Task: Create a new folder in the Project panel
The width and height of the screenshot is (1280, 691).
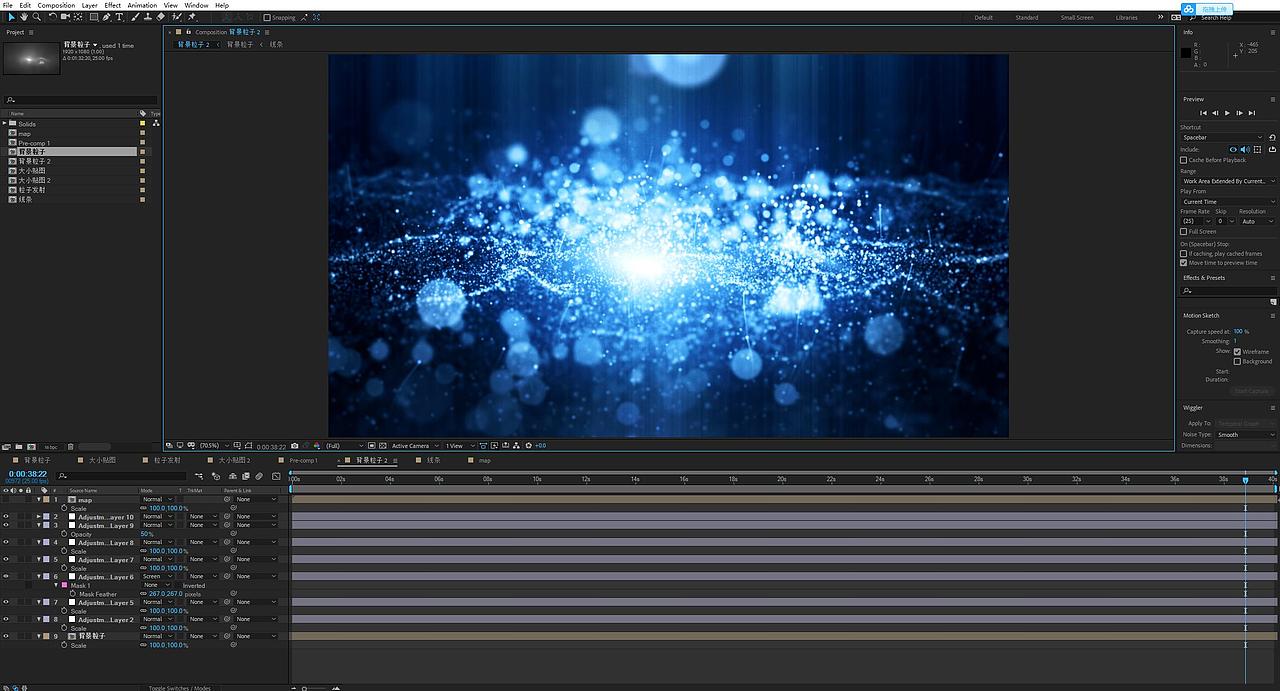Action: 19,446
